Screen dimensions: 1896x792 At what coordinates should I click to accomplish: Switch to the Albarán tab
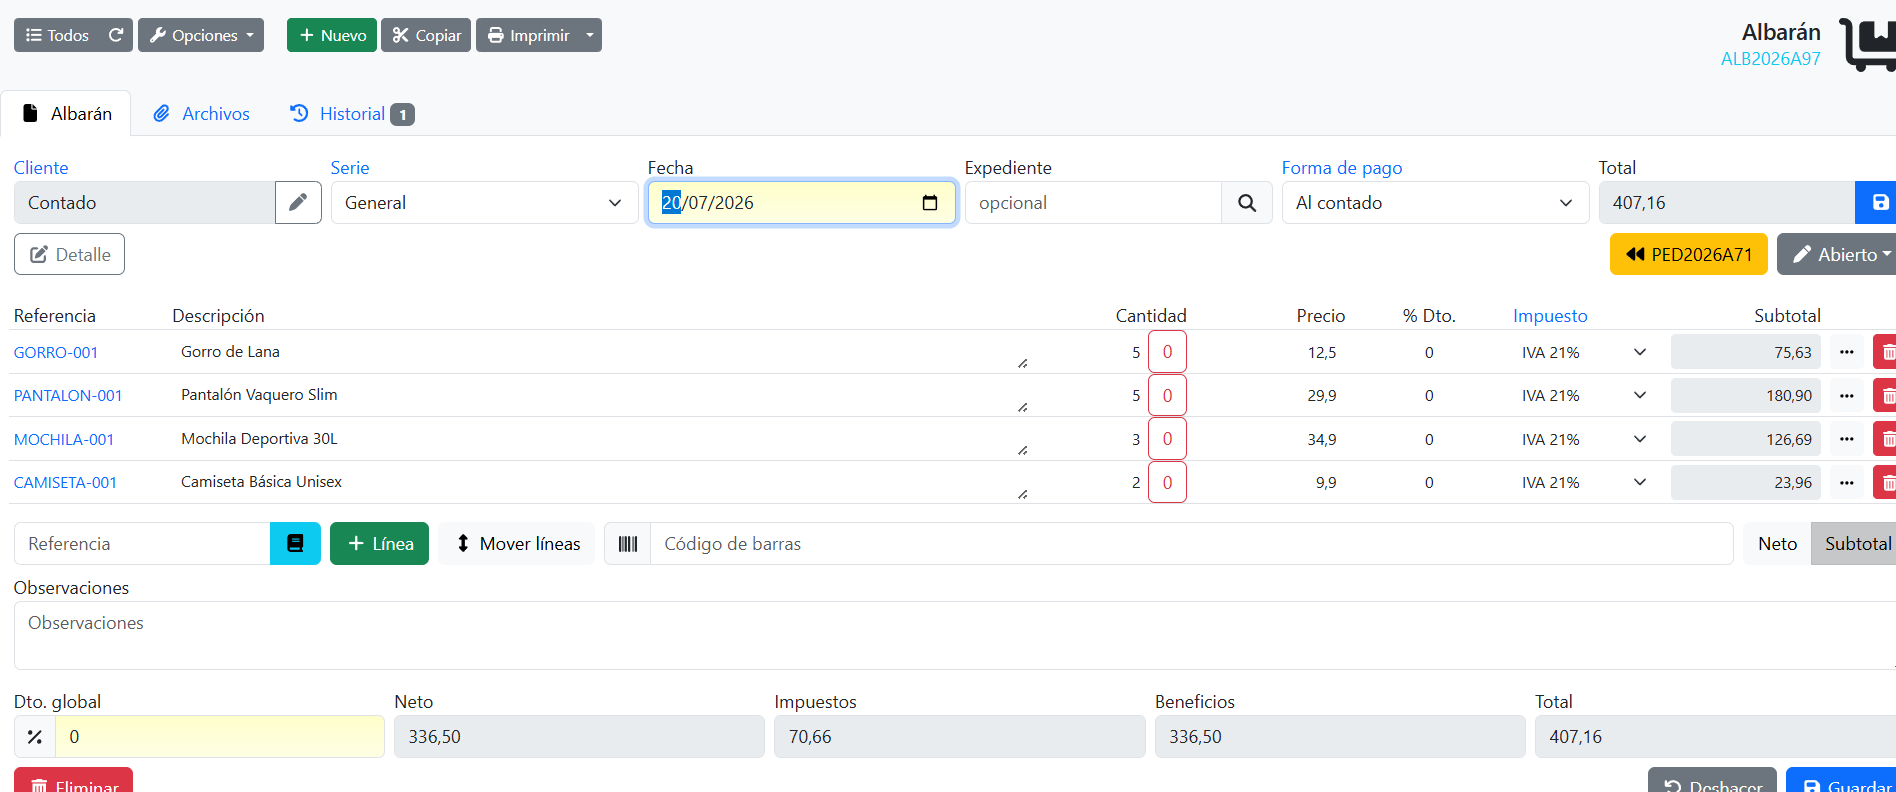click(66, 114)
